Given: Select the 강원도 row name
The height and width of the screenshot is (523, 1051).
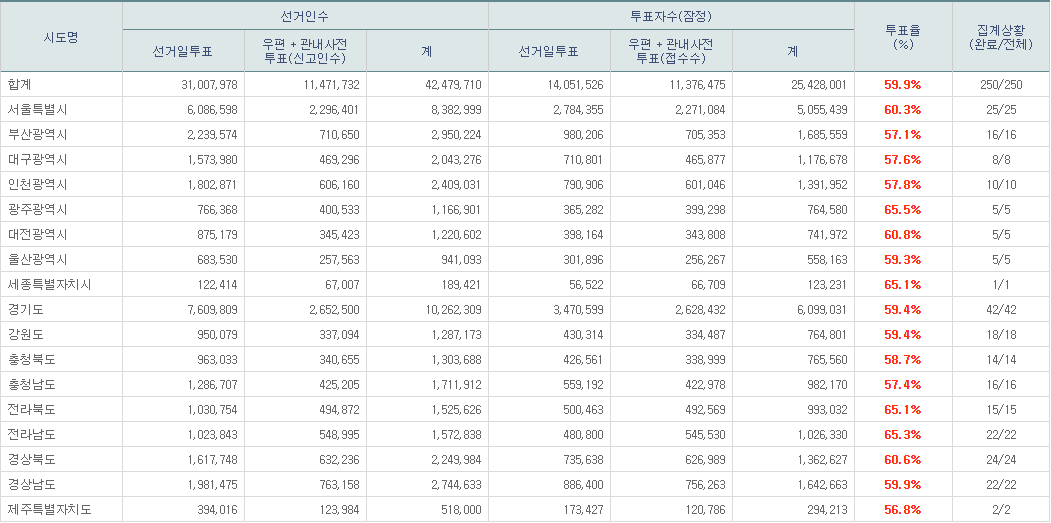Looking at the screenshot, I should (x=25, y=335).
